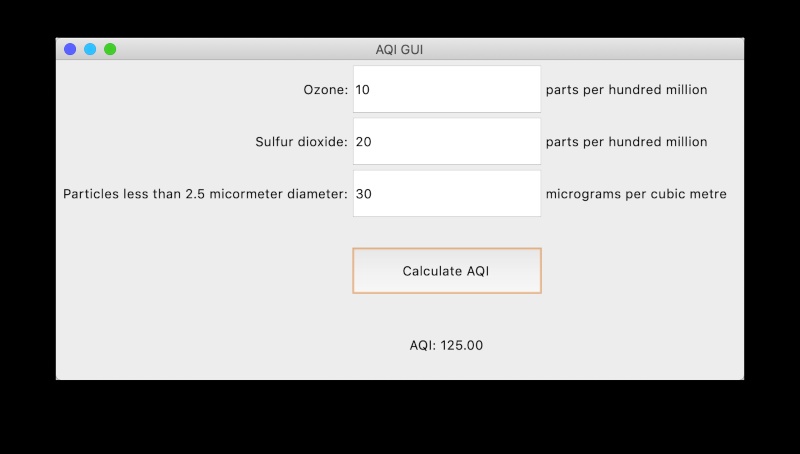Click Ozone's "parts per hundred million" unit text

click(626, 90)
